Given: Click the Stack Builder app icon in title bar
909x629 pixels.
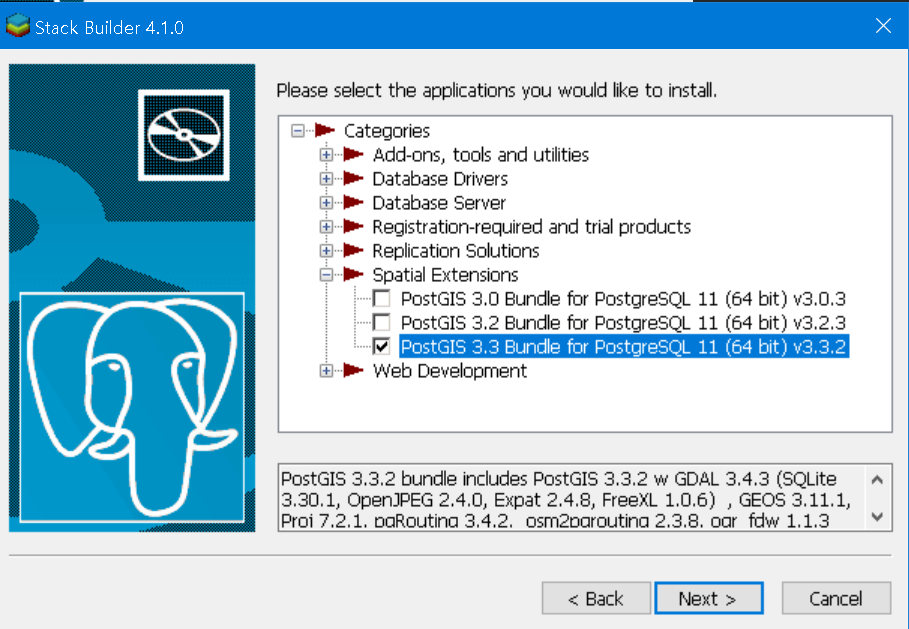Looking at the screenshot, I should coord(17,27).
